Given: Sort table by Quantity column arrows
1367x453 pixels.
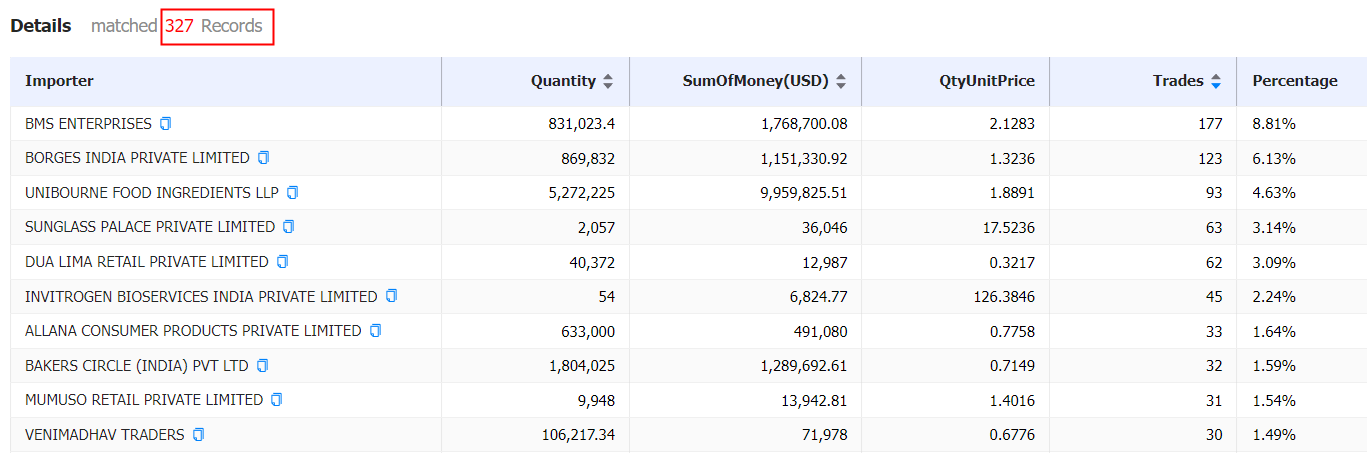Looking at the screenshot, I should tap(608, 82).
